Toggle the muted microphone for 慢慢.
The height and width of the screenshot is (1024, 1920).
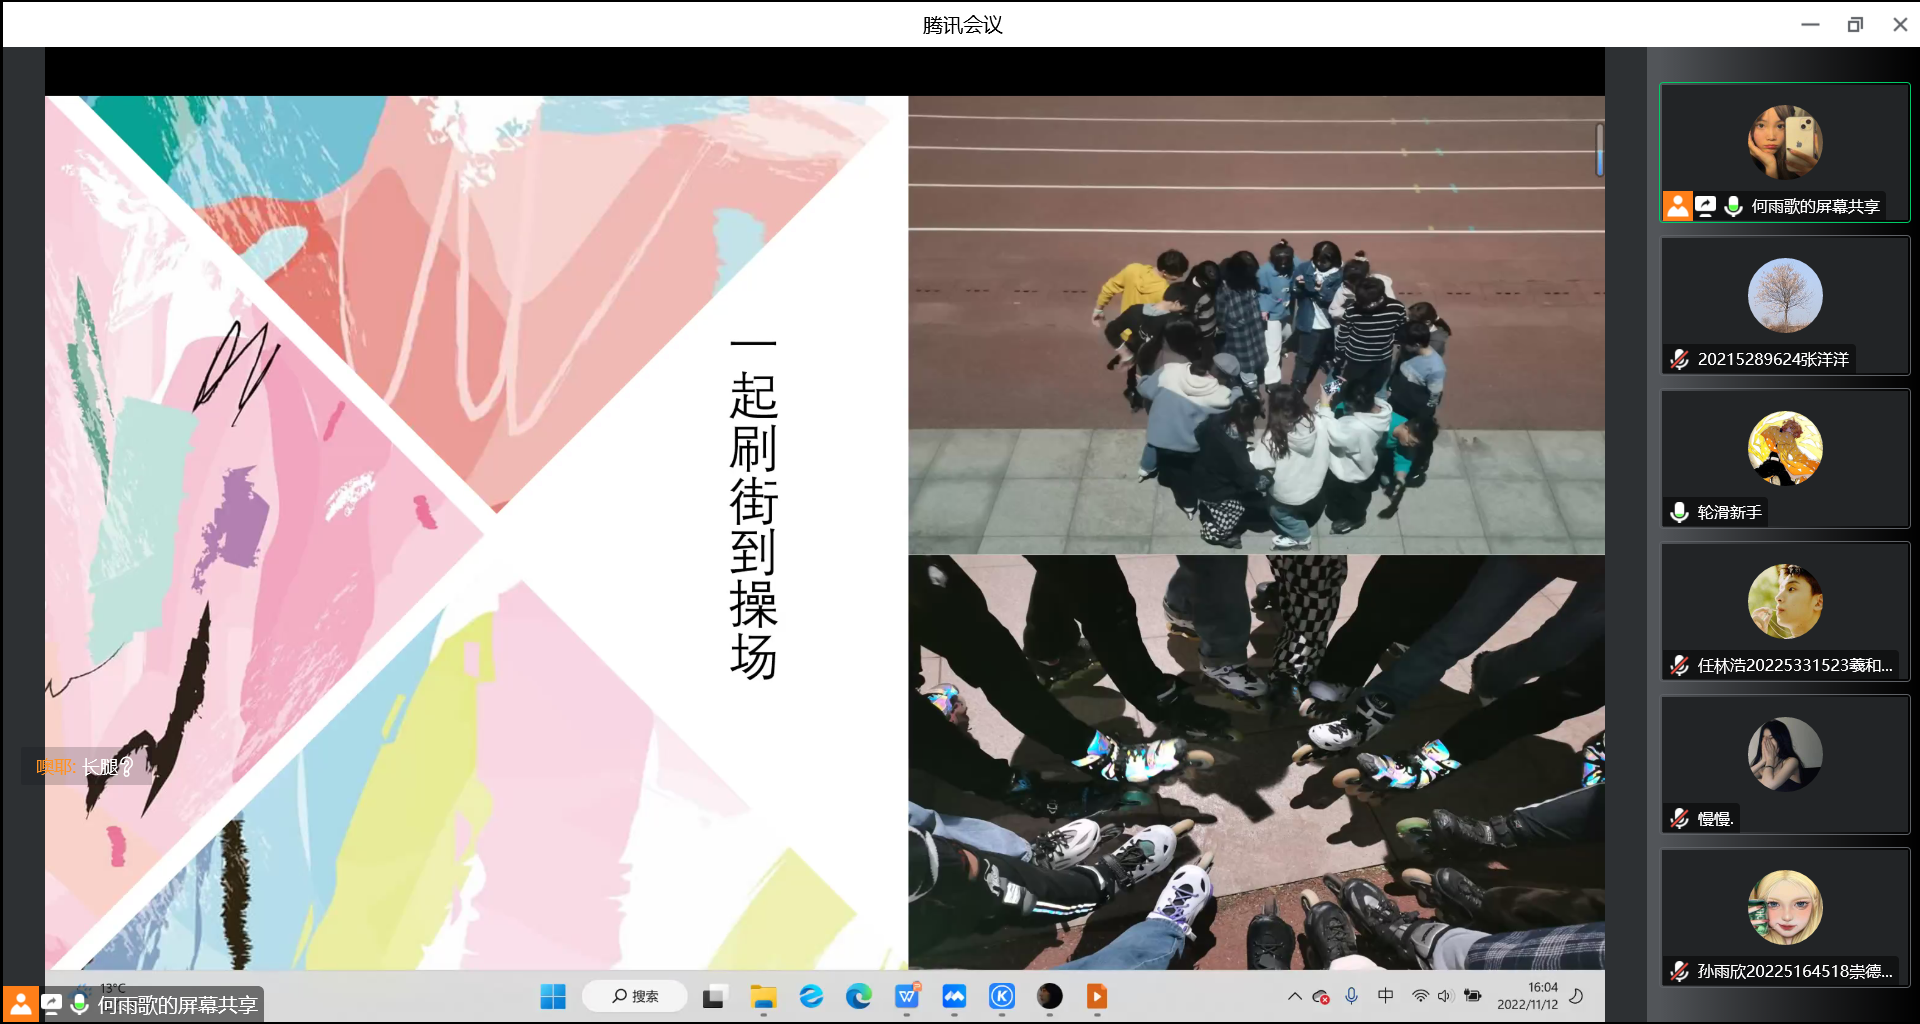tap(1680, 818)
